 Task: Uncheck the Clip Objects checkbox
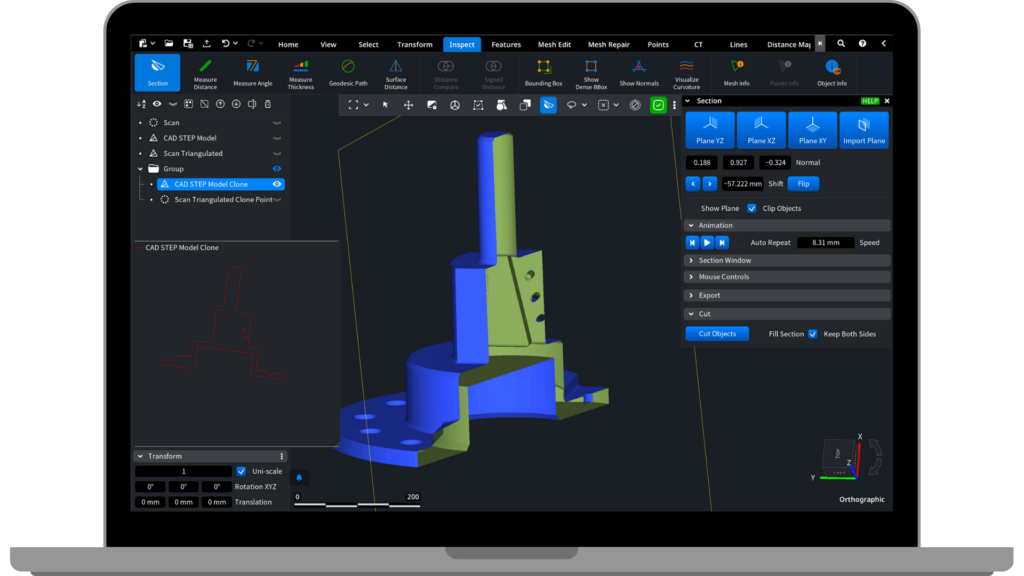click(x=752, y=208)
